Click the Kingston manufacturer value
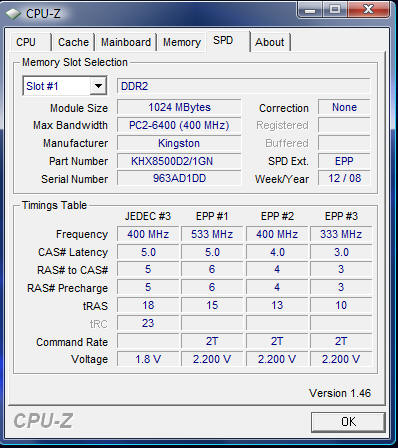 point(179,143)
